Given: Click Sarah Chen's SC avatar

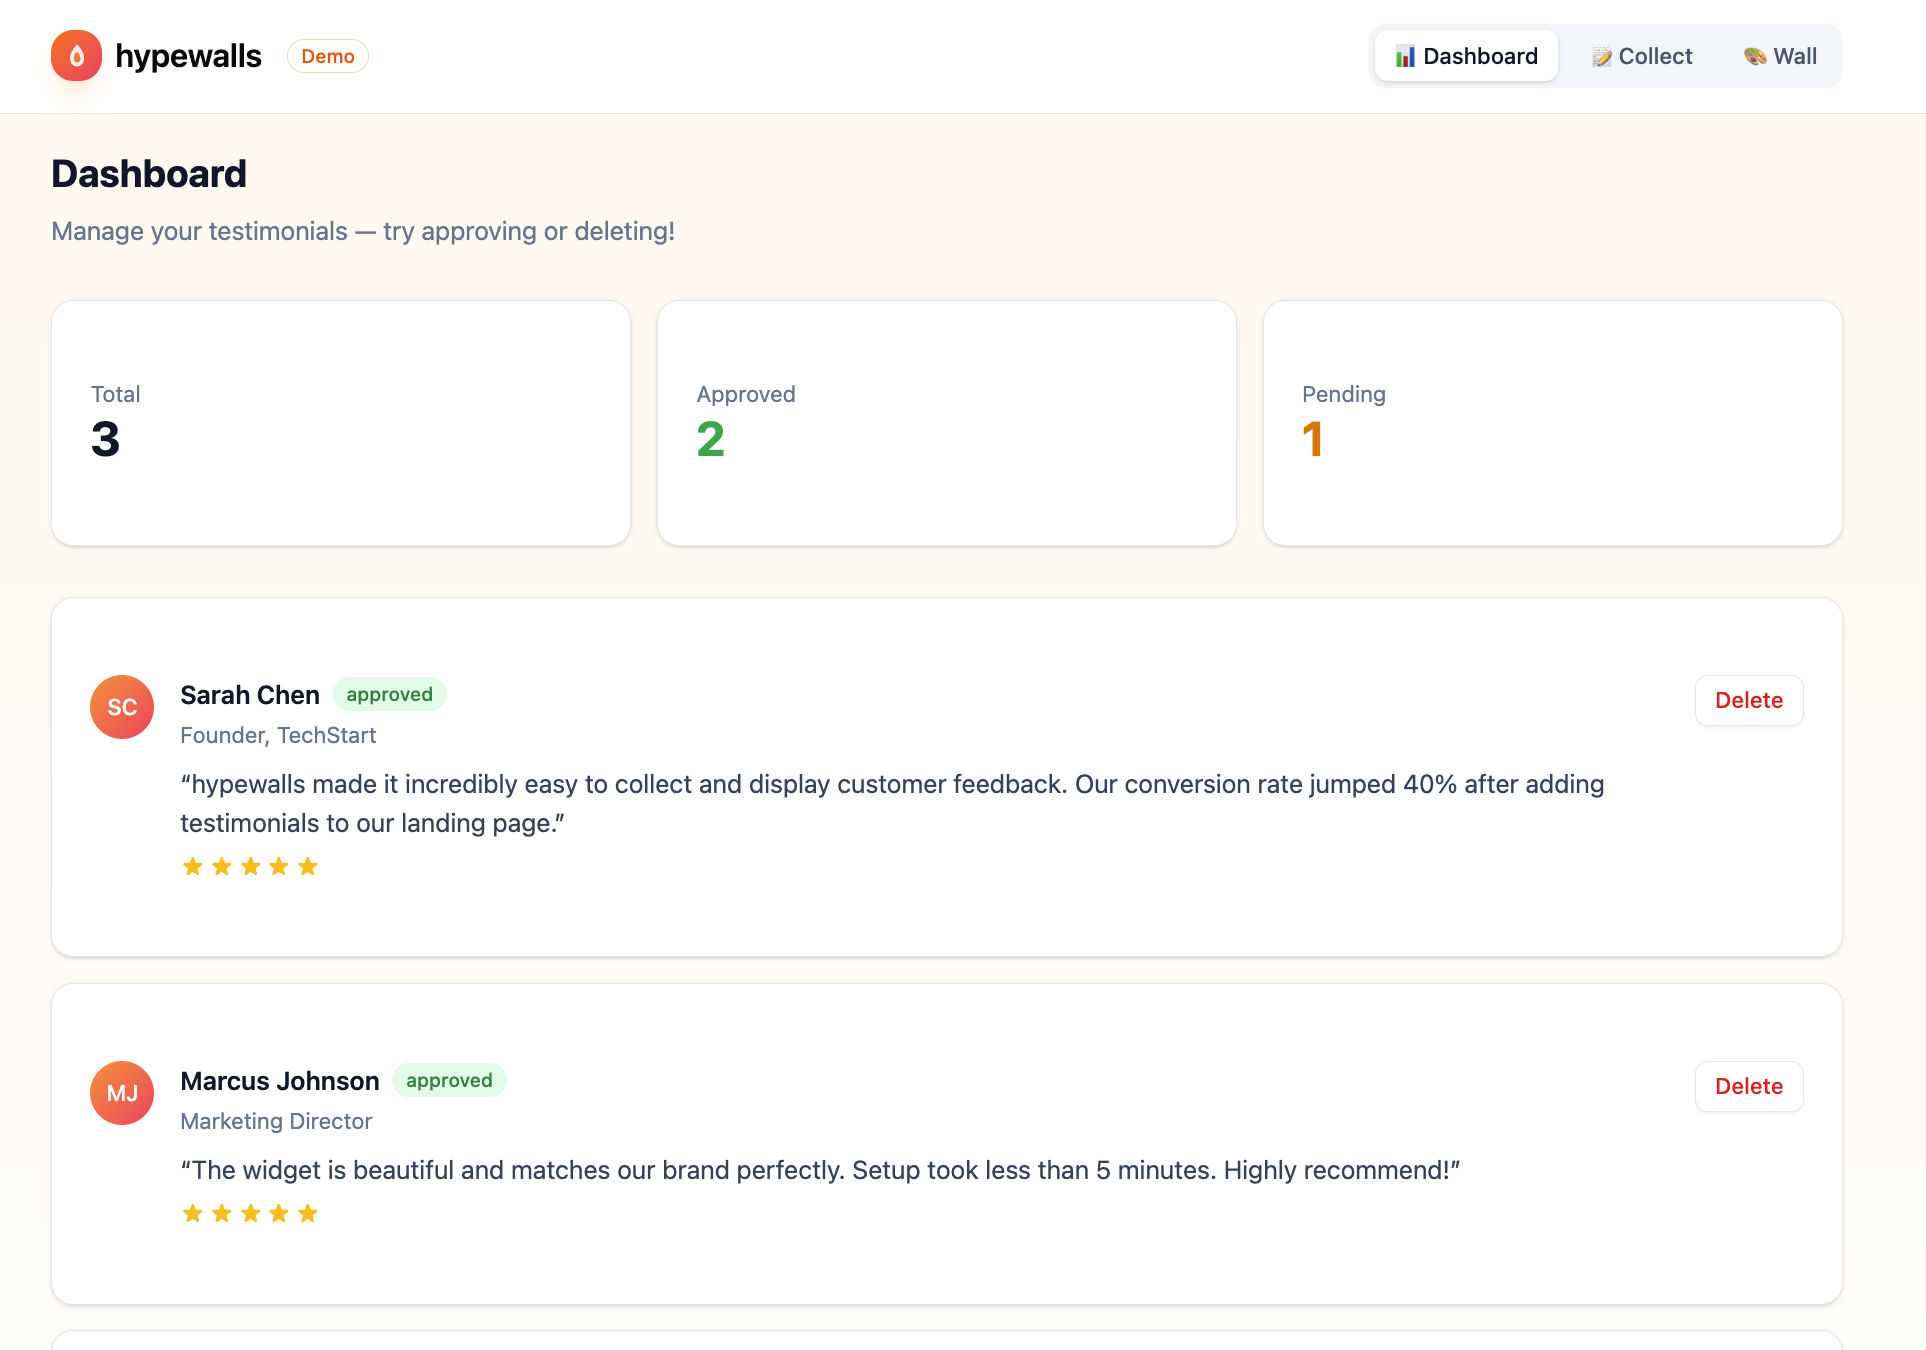Looking at the screenshot, I should (122, 707).
